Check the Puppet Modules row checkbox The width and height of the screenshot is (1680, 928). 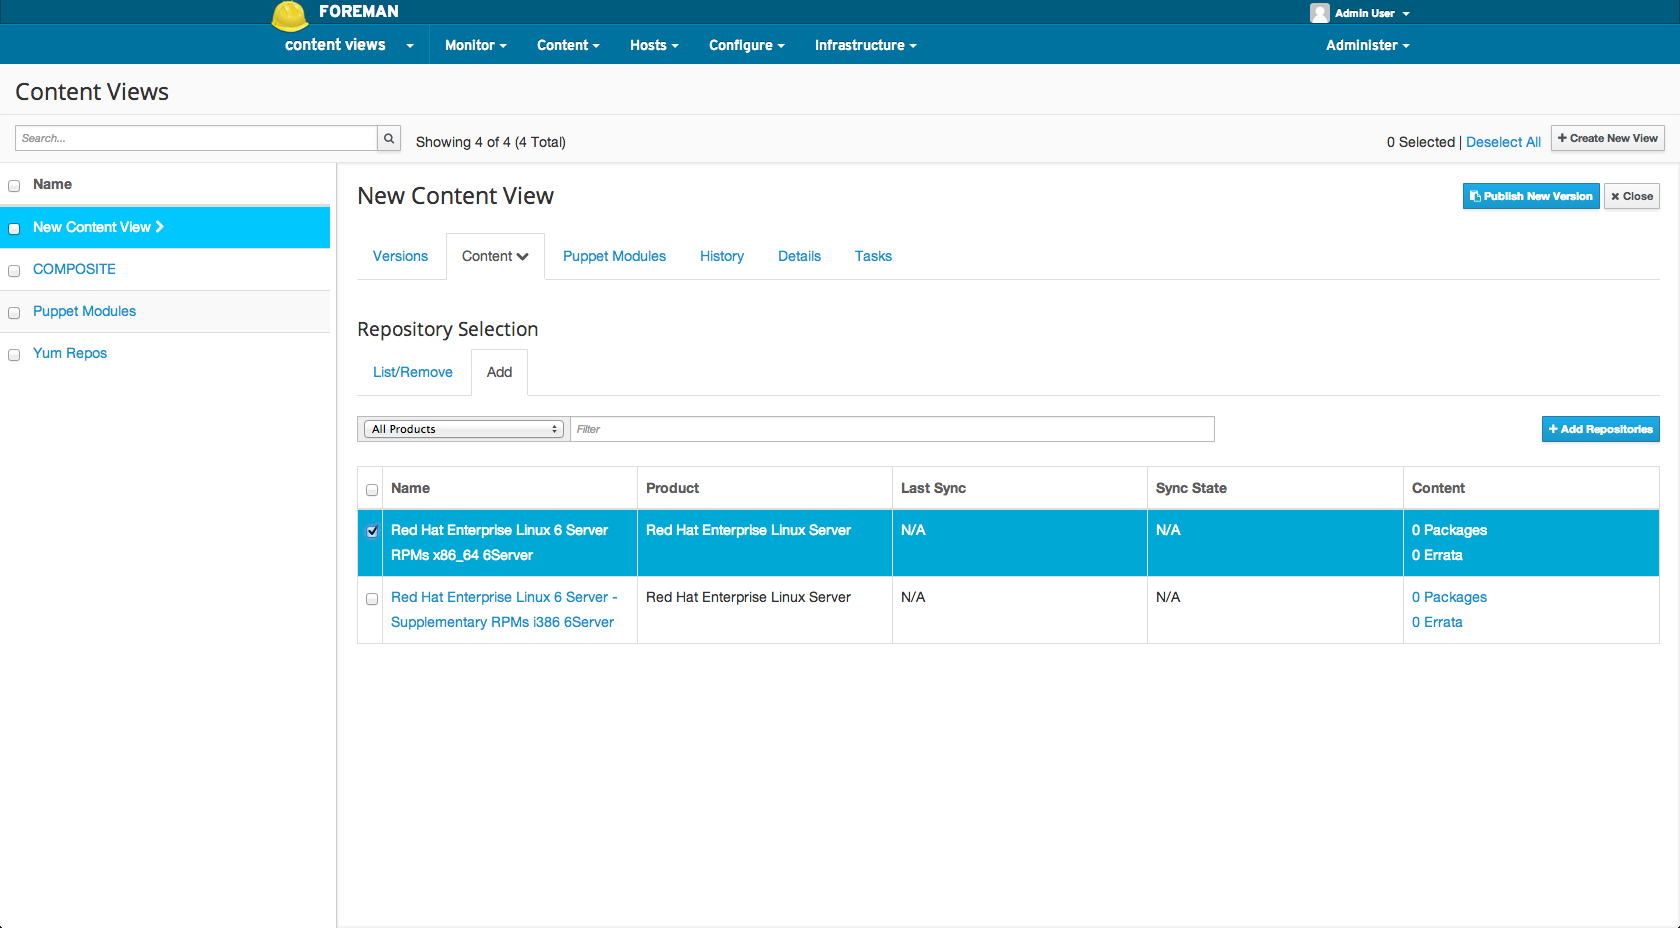coord(14,313)
